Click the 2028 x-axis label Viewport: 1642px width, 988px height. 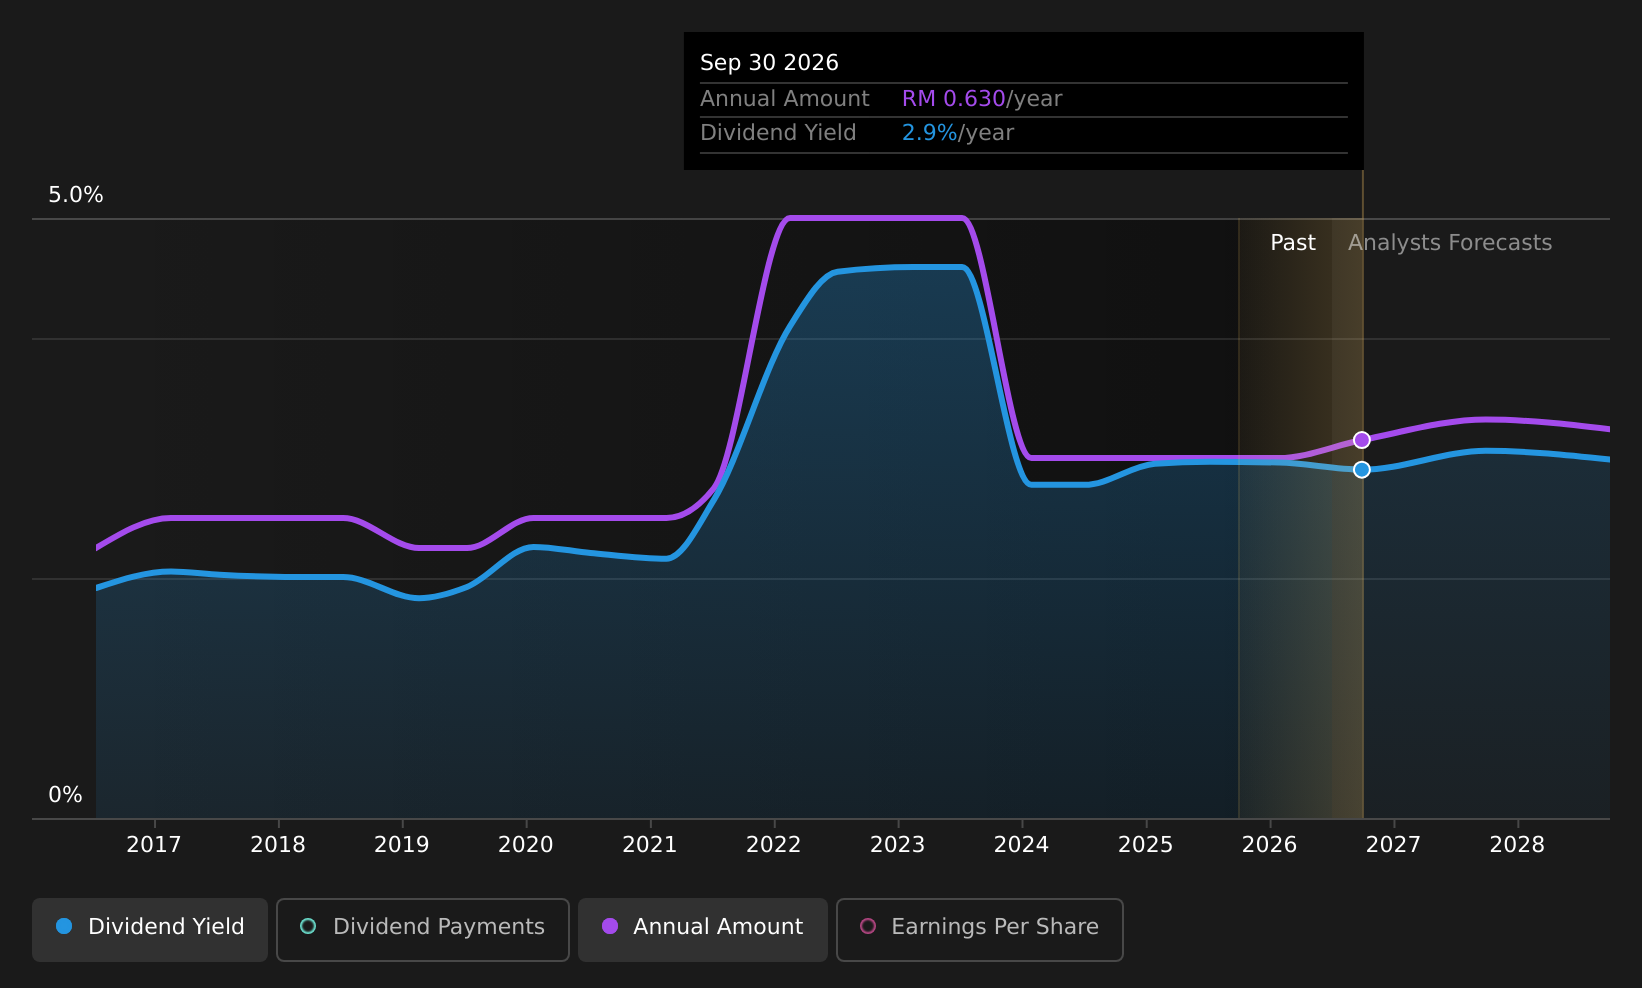point(1518,845)
